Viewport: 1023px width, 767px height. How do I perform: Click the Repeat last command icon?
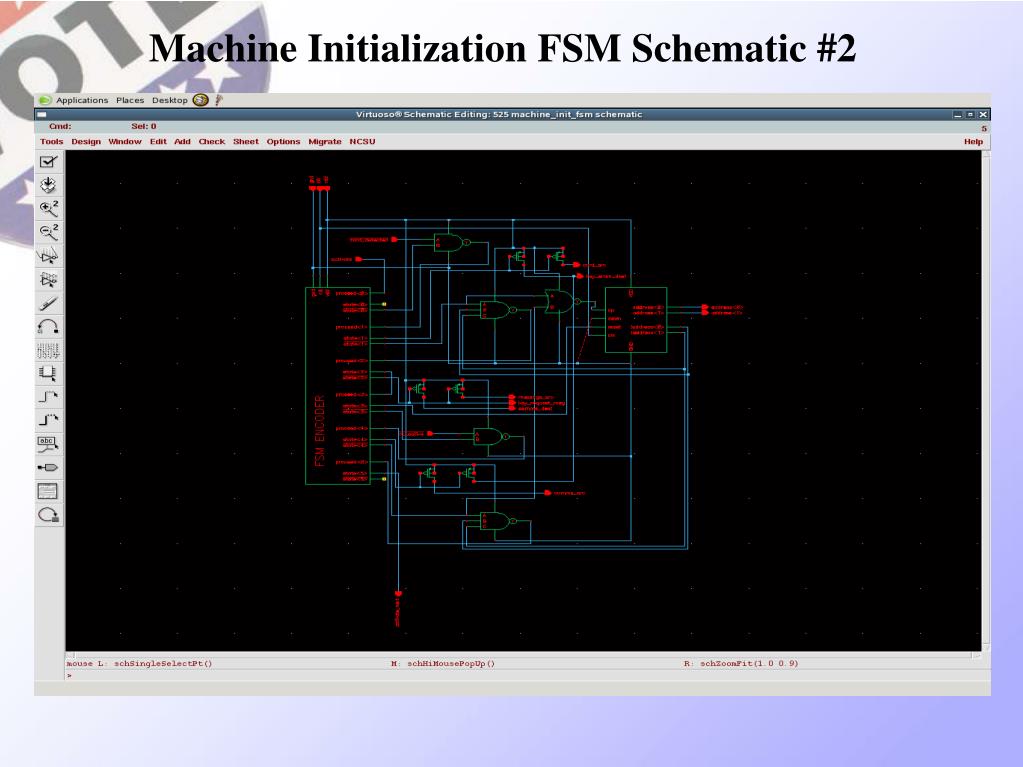point(48,515)
